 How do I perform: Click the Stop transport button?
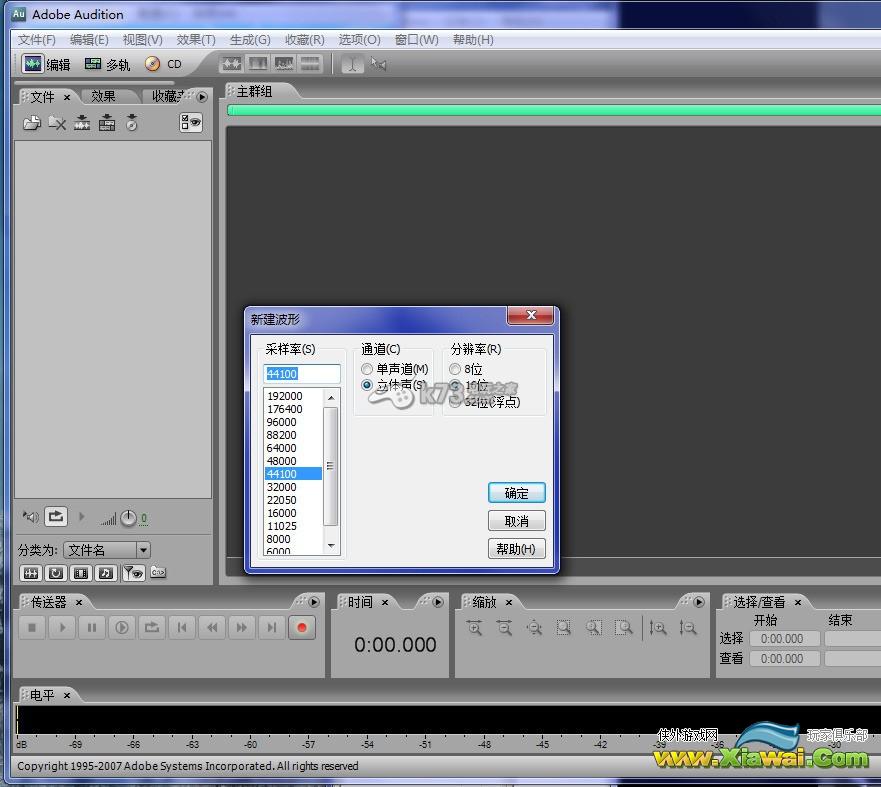[x=32, y=627]
